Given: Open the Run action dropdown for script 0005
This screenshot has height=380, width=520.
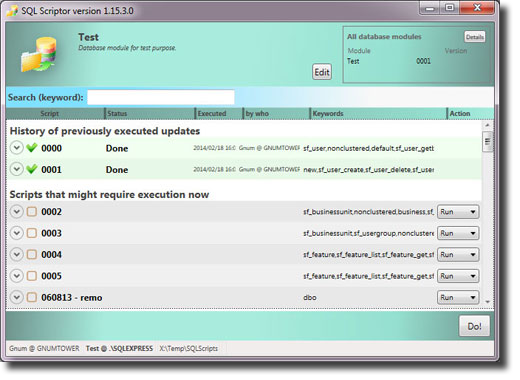Looking at the screenshot, I should click(458, 276).
